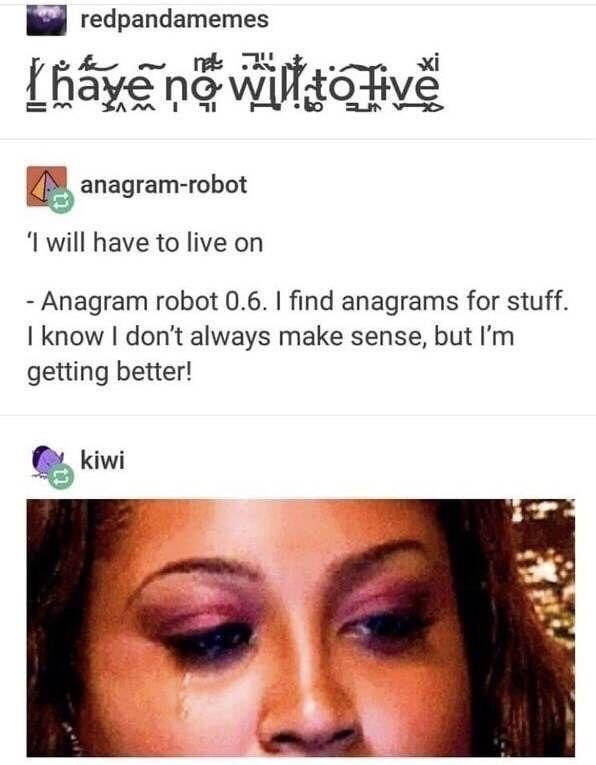Open the purple kiwi avatar
Viewport: 596px width, 765px height.
point(48,462)
